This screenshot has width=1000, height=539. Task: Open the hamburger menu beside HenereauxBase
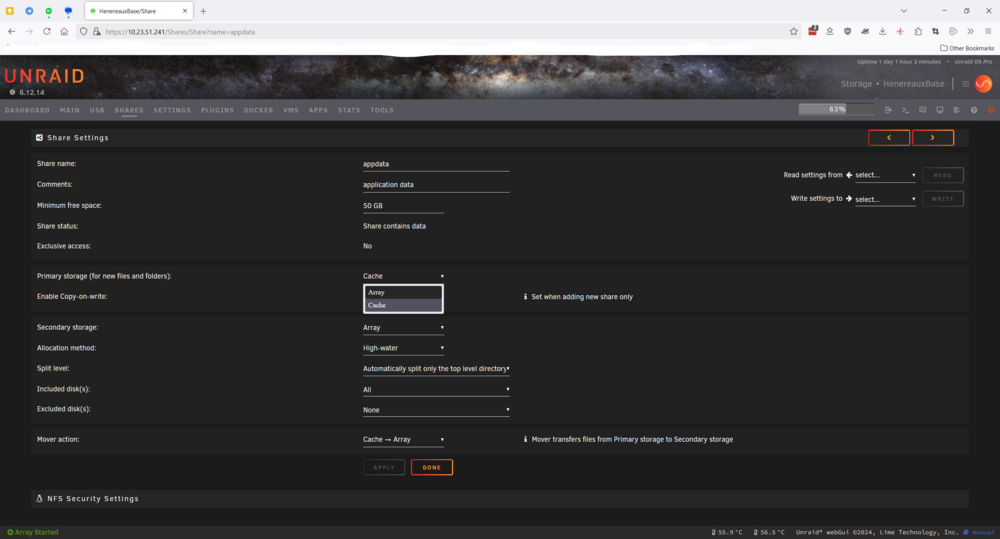tap(966, 84)
